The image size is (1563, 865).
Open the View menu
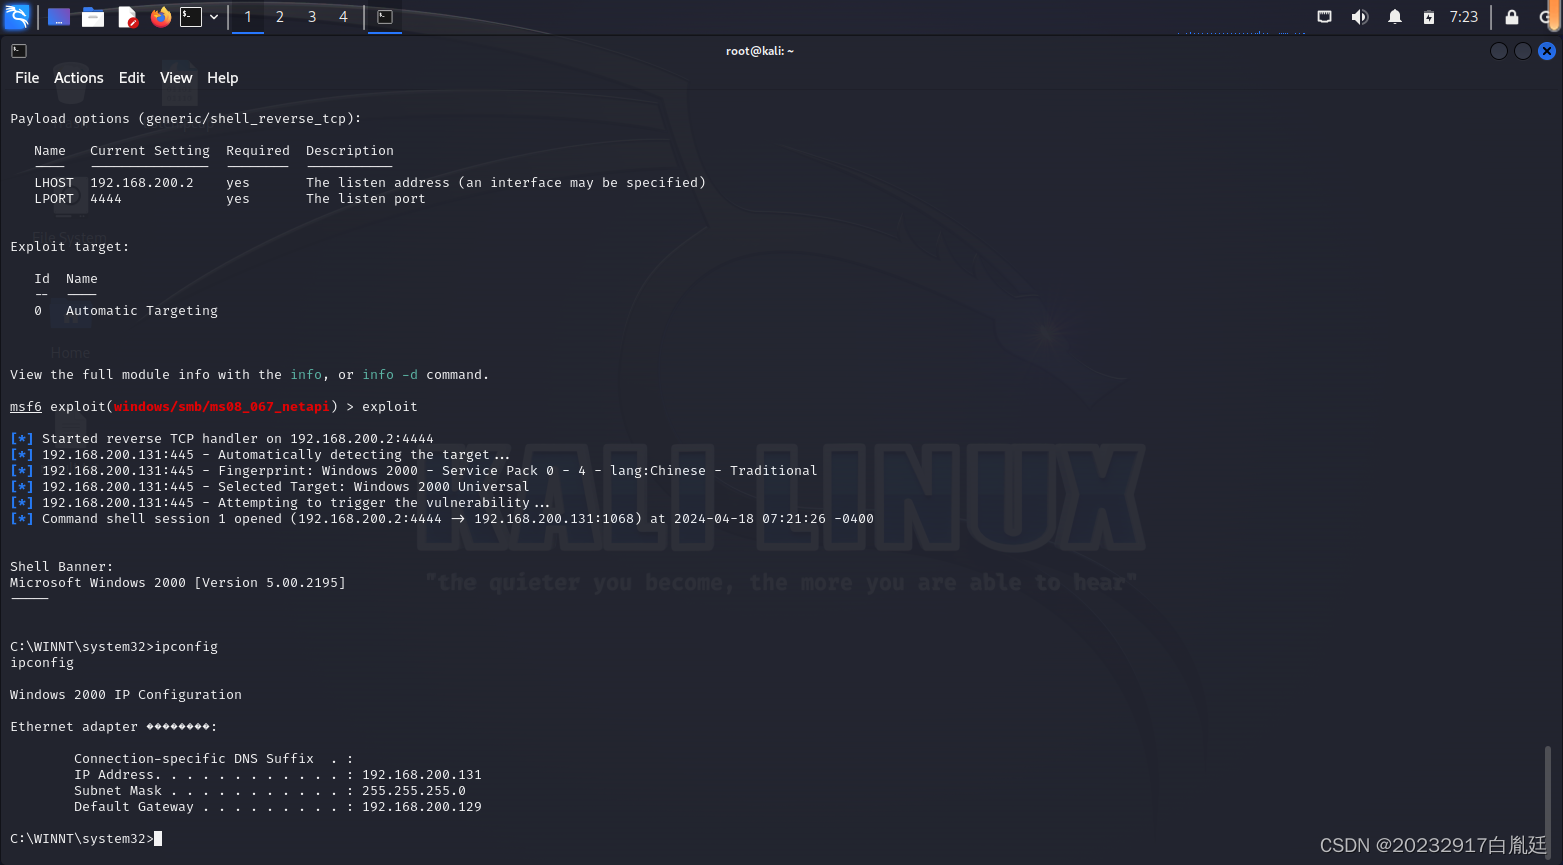tap(176, 78)
